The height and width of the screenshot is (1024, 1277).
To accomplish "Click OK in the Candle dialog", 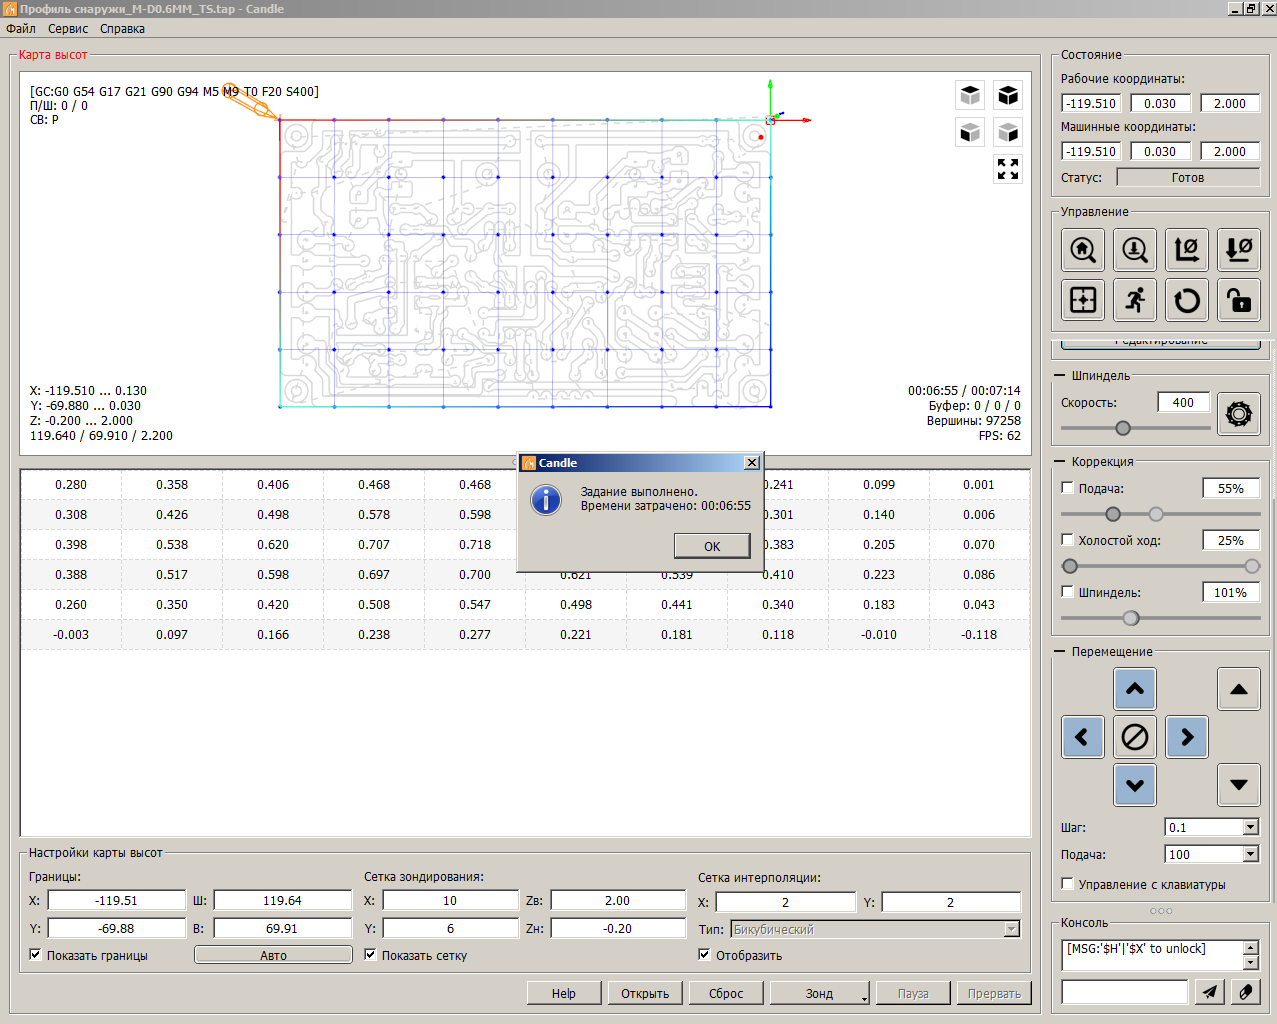I will (712, 546).
